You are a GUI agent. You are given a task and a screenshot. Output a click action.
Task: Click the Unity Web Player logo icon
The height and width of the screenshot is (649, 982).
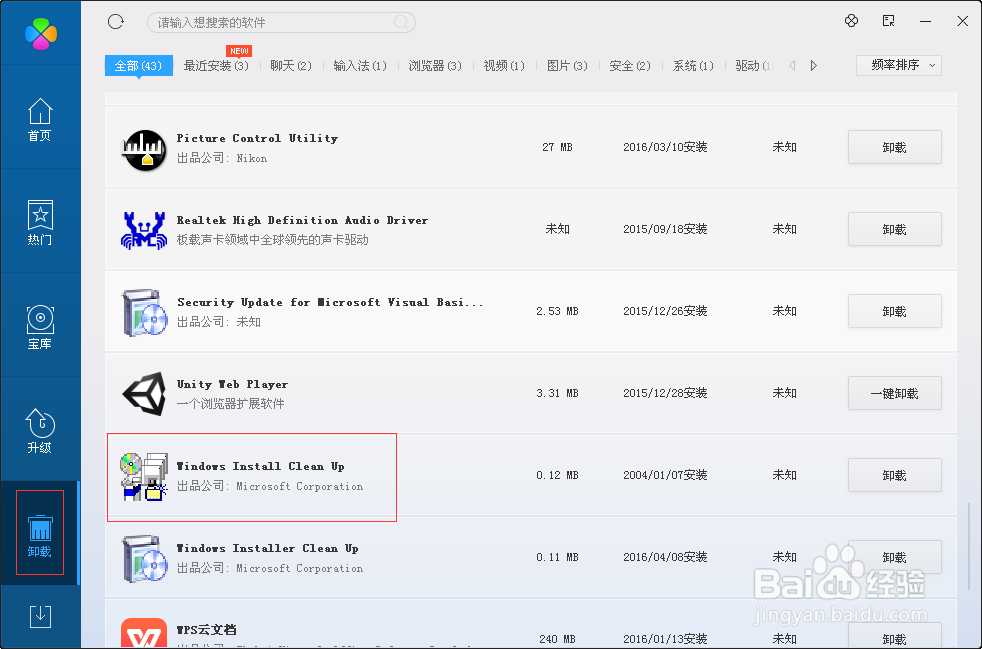[144, 393]
